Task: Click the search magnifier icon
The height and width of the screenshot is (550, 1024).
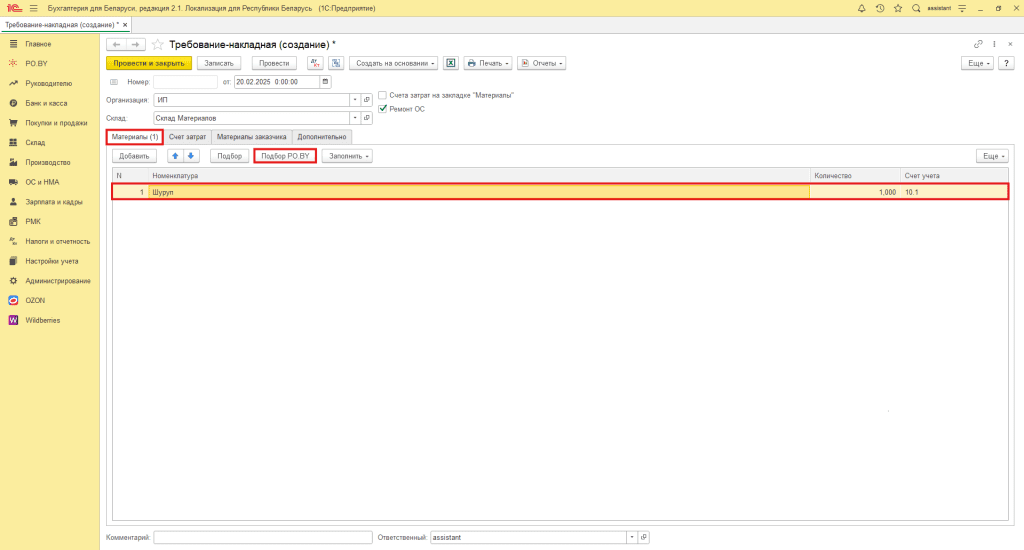Action: [916, 8]
